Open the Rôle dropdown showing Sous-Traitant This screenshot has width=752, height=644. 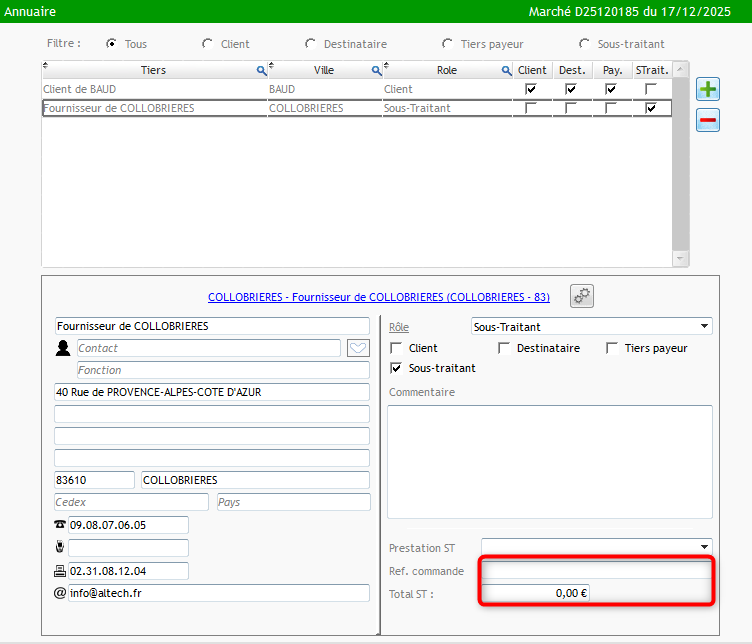coord(591,326)
